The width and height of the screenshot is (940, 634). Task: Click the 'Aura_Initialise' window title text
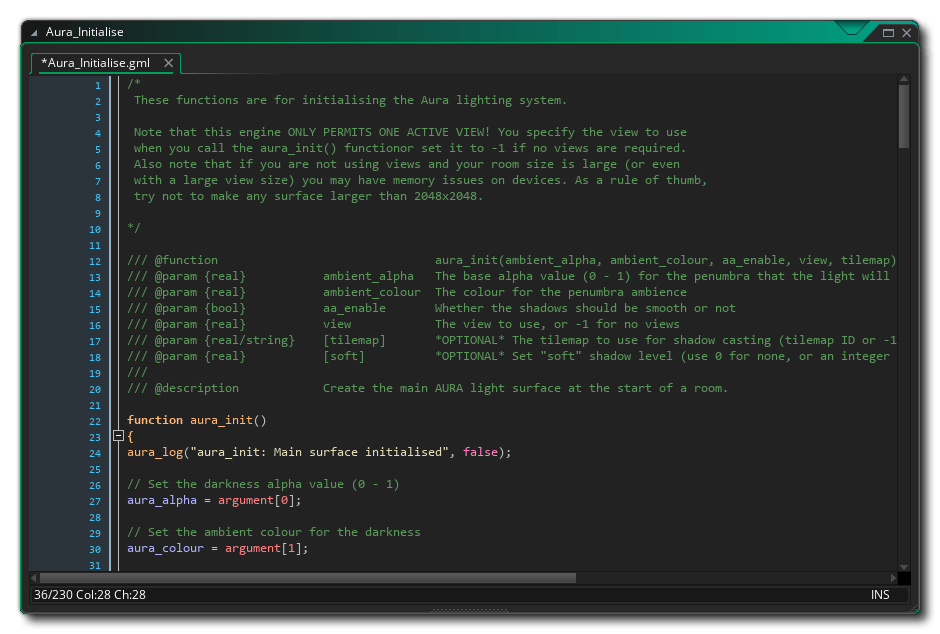(85, 32)
